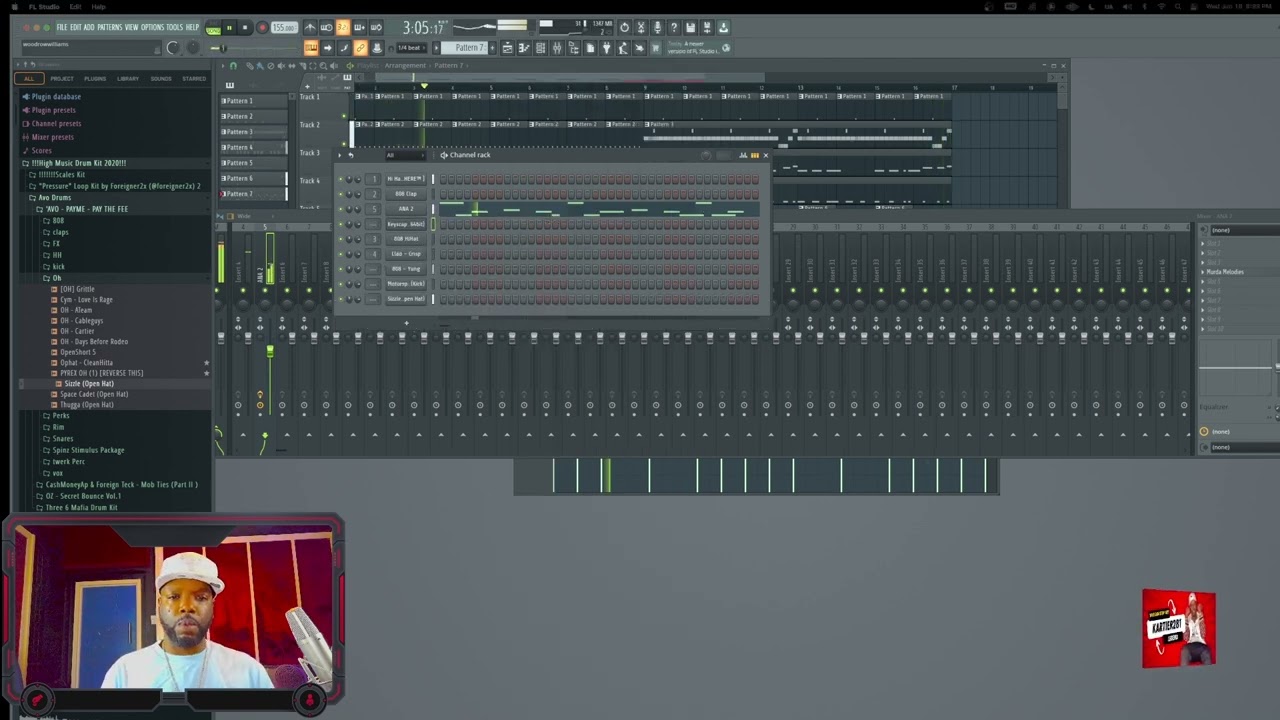Viewport: 1280px width, 720px height.
Task: Click the typing keyboard to piano icon
Action: point(310,47)
